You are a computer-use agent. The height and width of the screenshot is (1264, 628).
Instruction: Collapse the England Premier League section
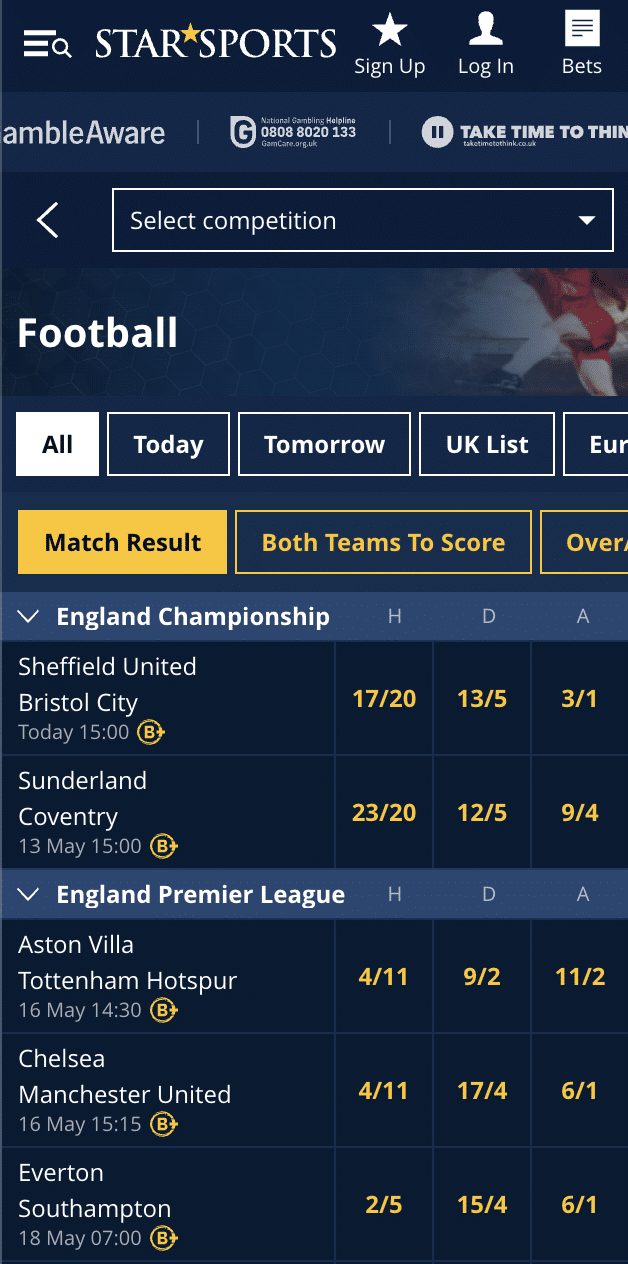pos(28,894)
